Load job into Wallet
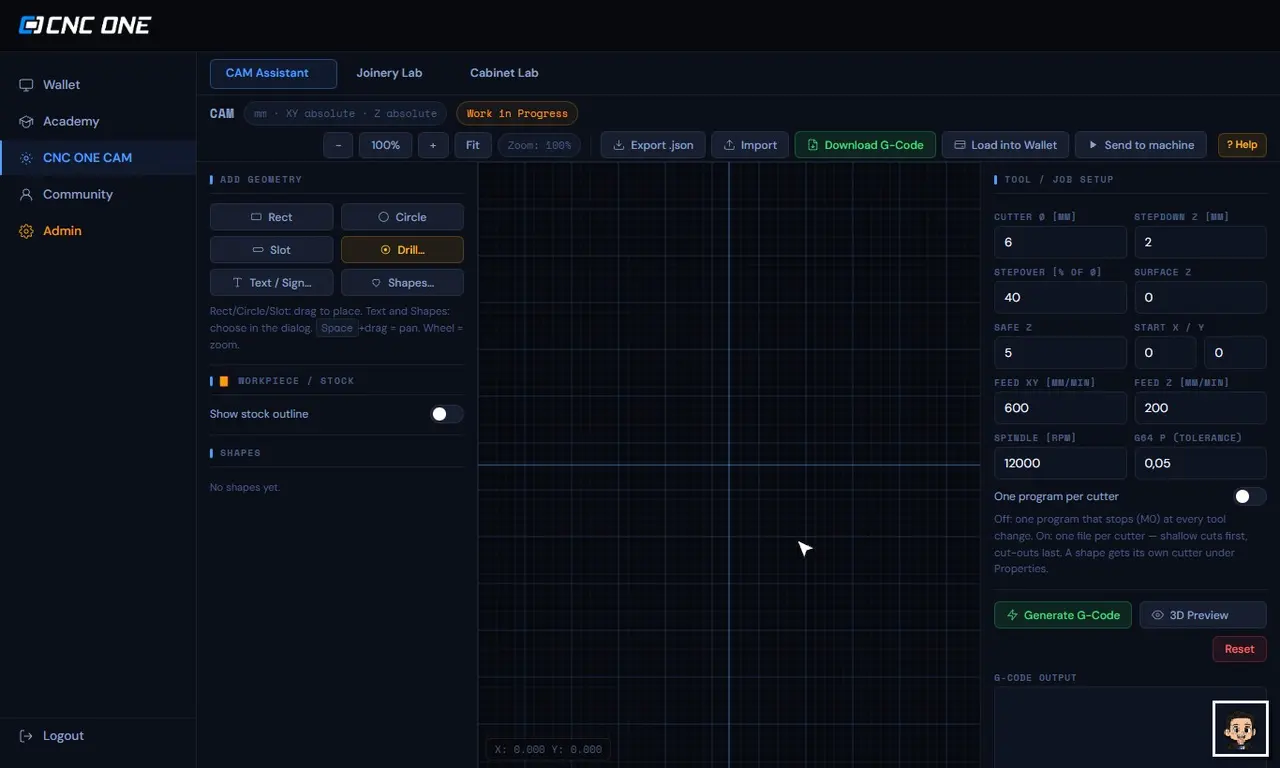The height and width of the screenshot is (768, 1280). (1005, 145)
